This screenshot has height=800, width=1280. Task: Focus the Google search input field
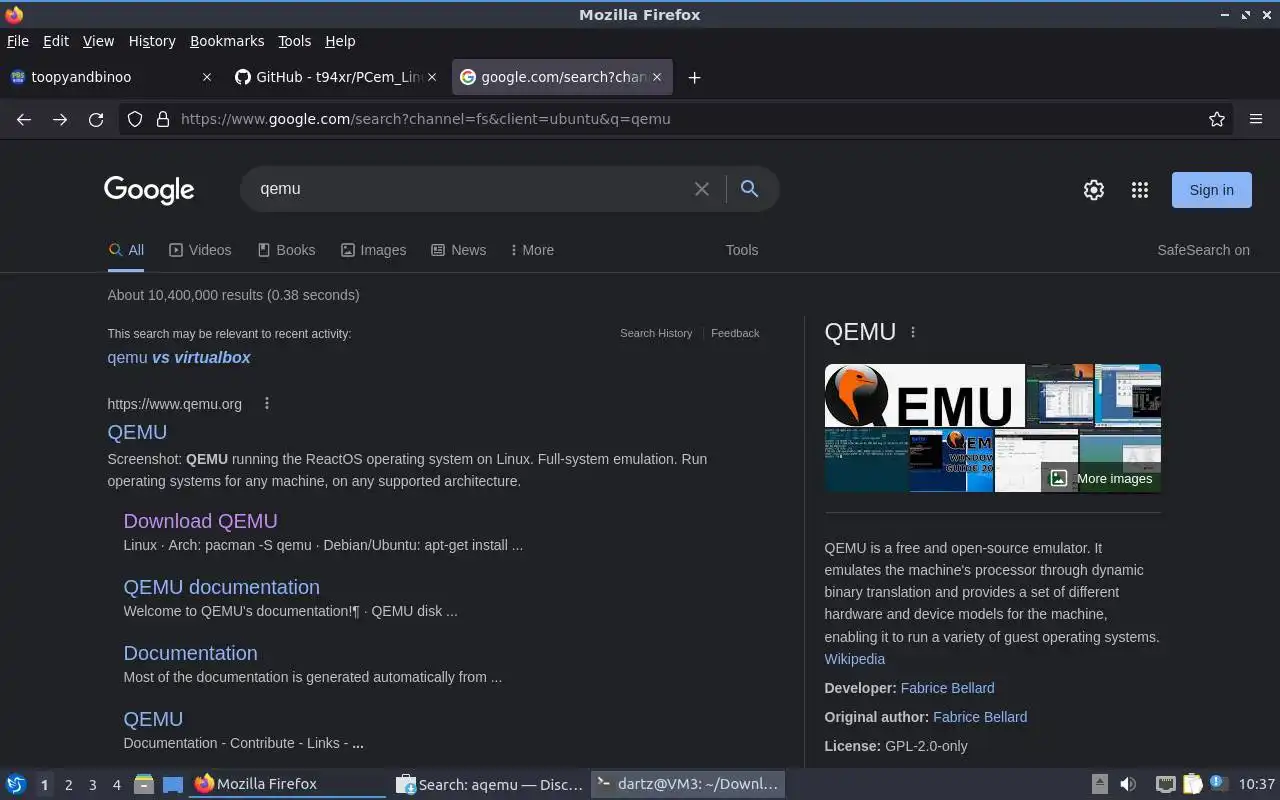tap(470, 189)
